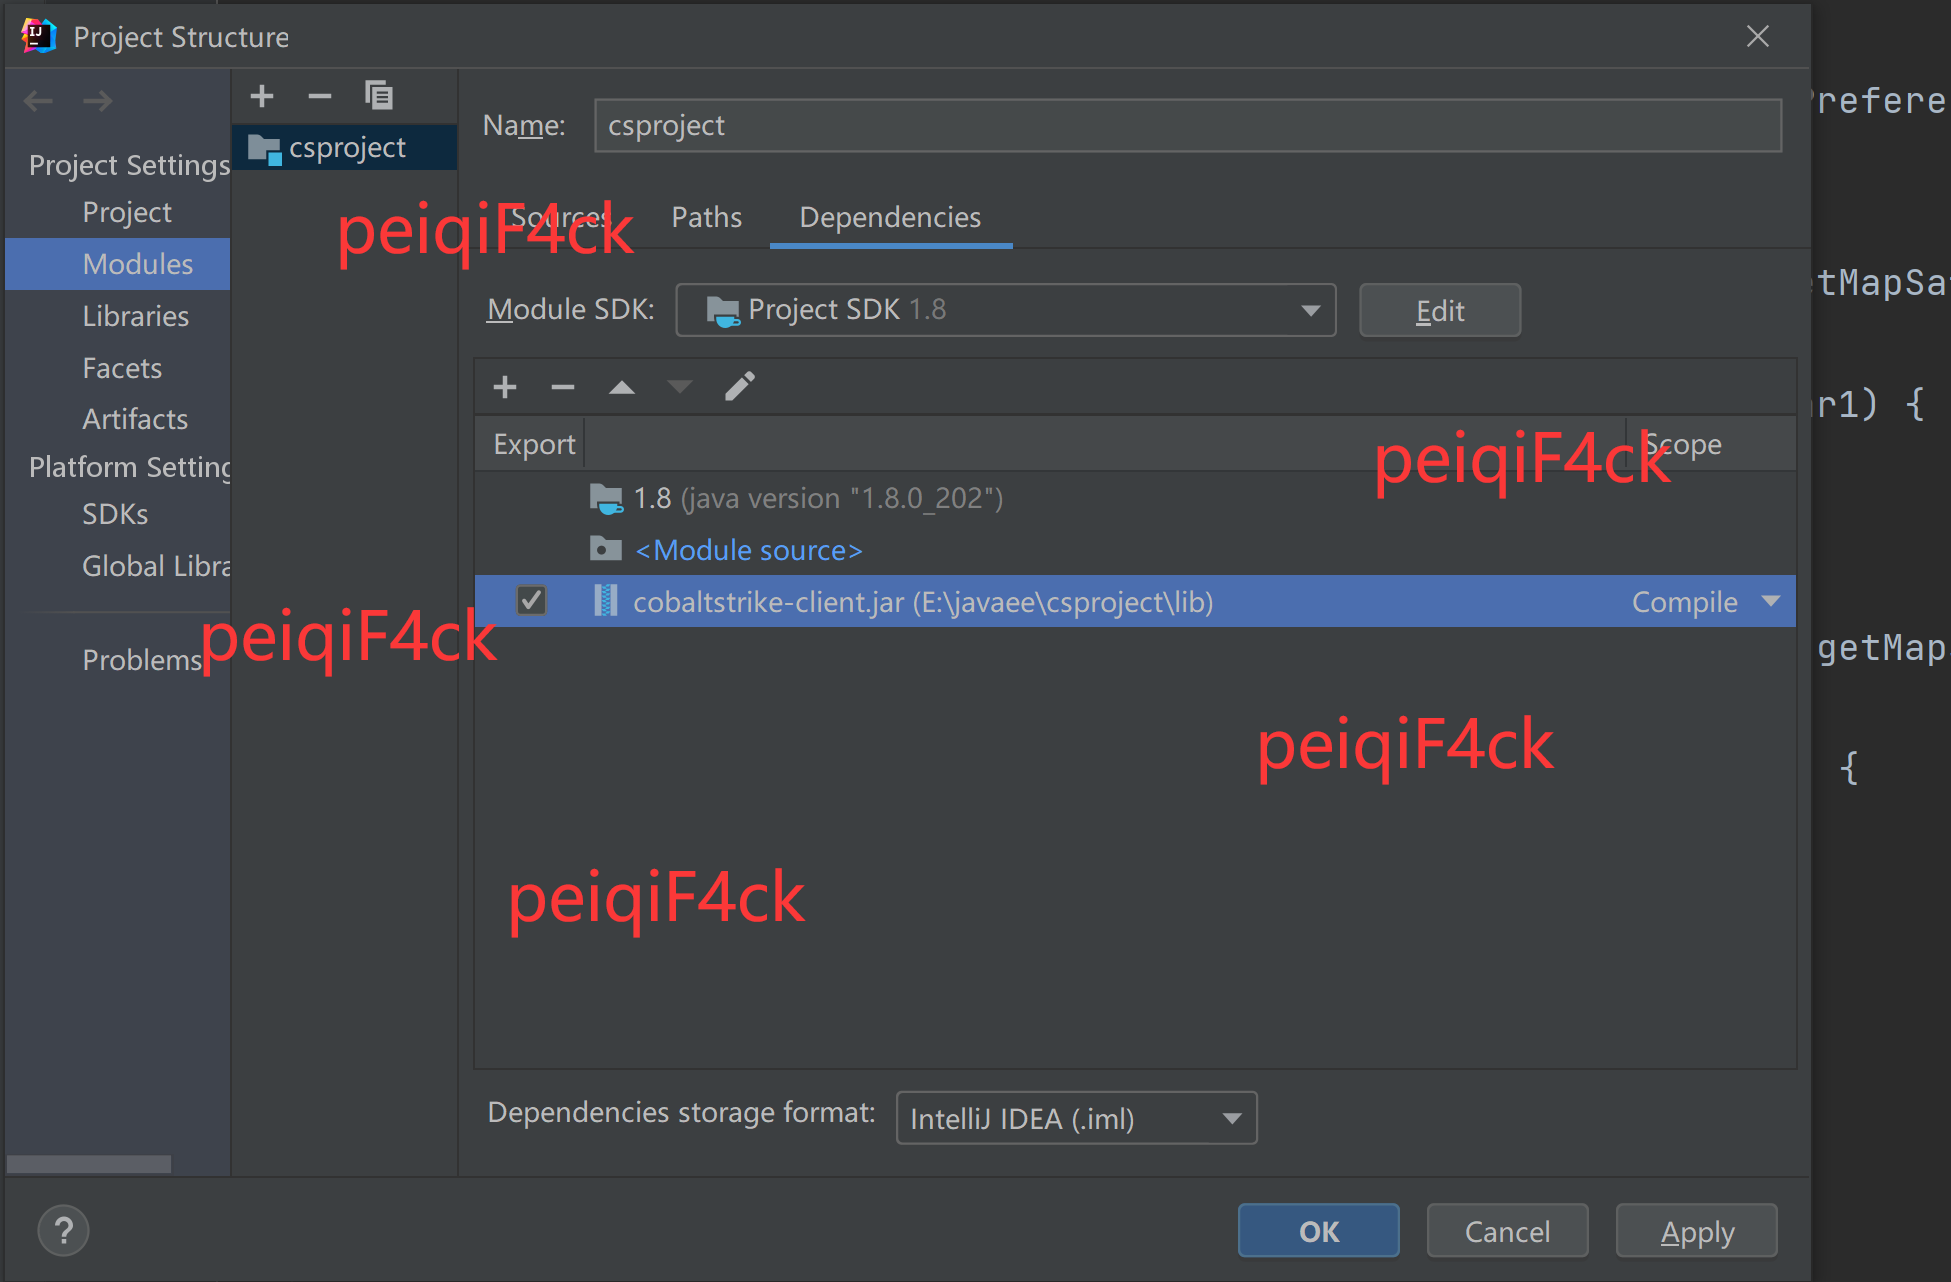Image resolution: width=1951 pixels, height=1282 pixels.
Task: Select Modules in the sidebar
Action: pos(118,264)
